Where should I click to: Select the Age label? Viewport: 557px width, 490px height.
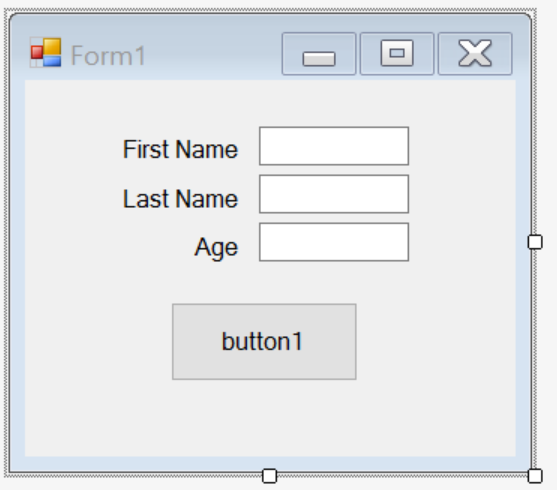216,248
